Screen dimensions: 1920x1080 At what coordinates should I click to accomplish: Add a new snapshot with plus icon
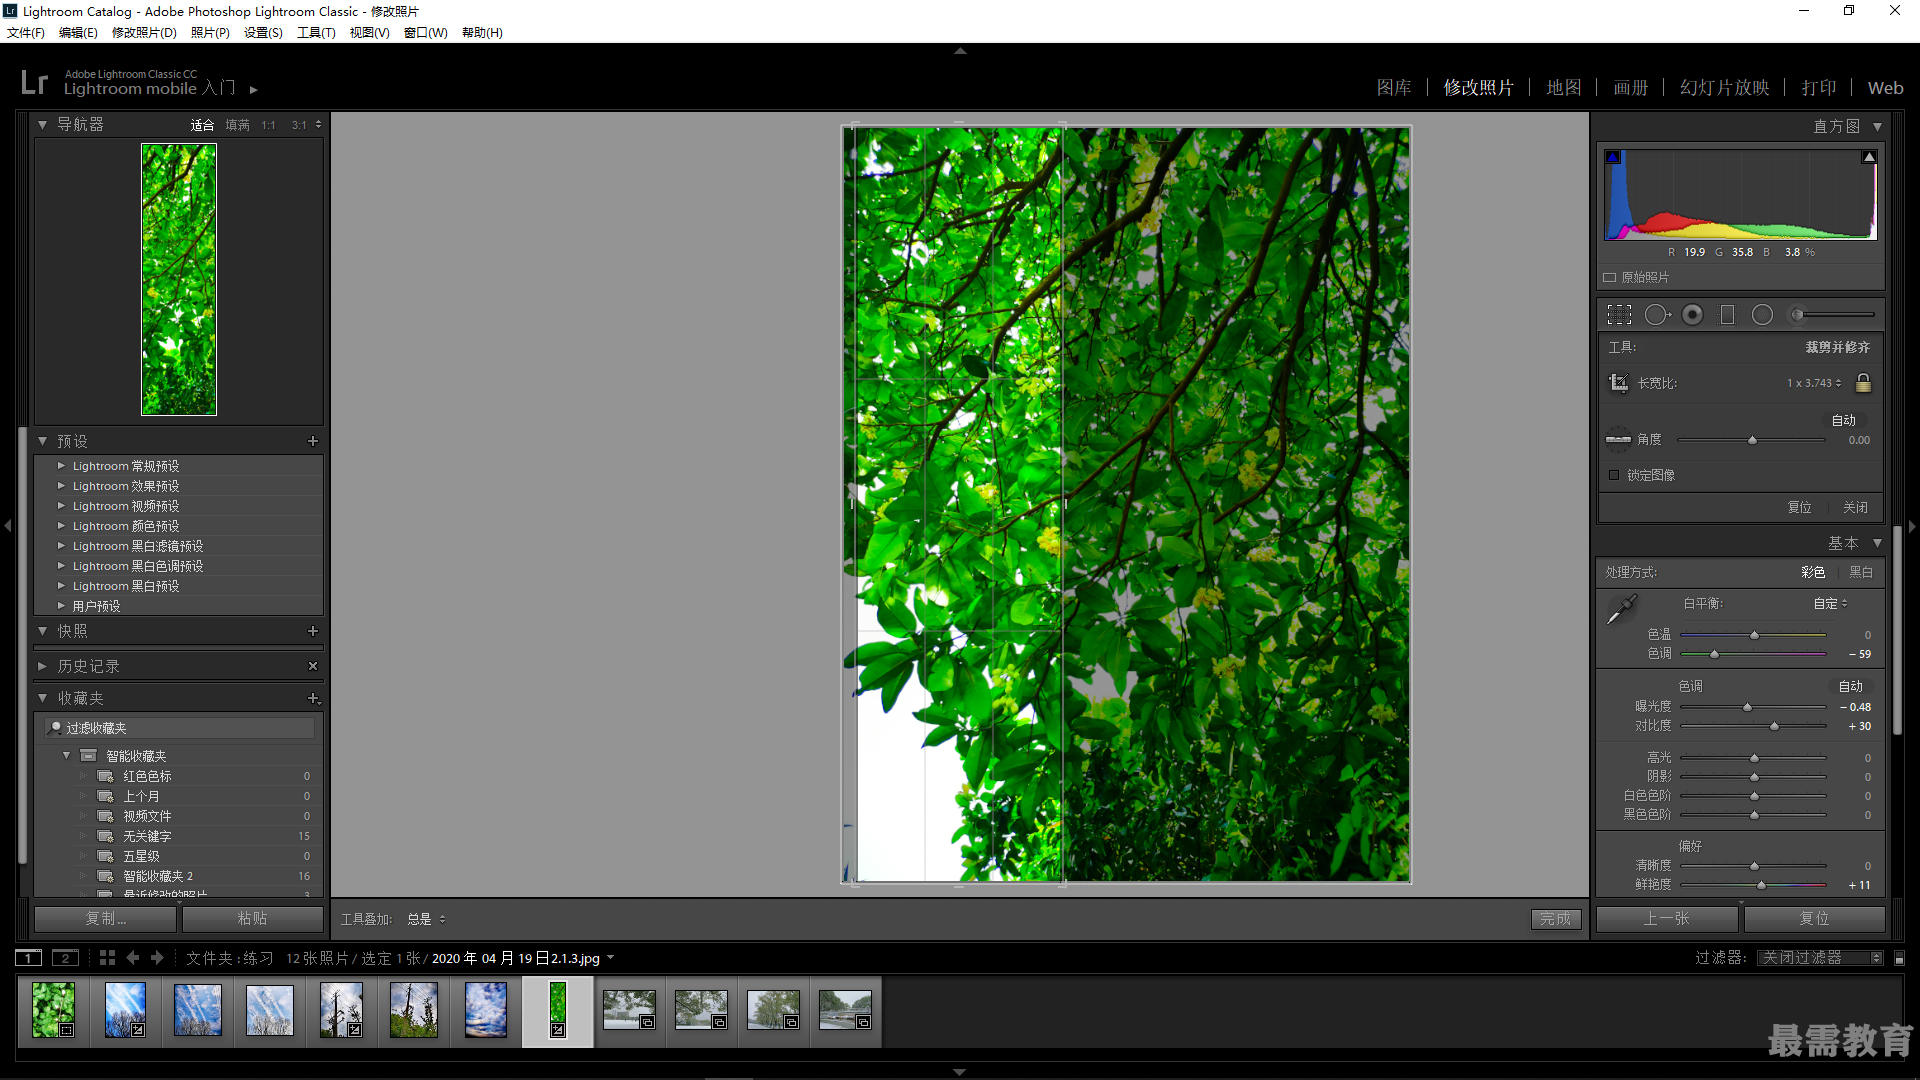pyautogui.click(x=313, y=631)
